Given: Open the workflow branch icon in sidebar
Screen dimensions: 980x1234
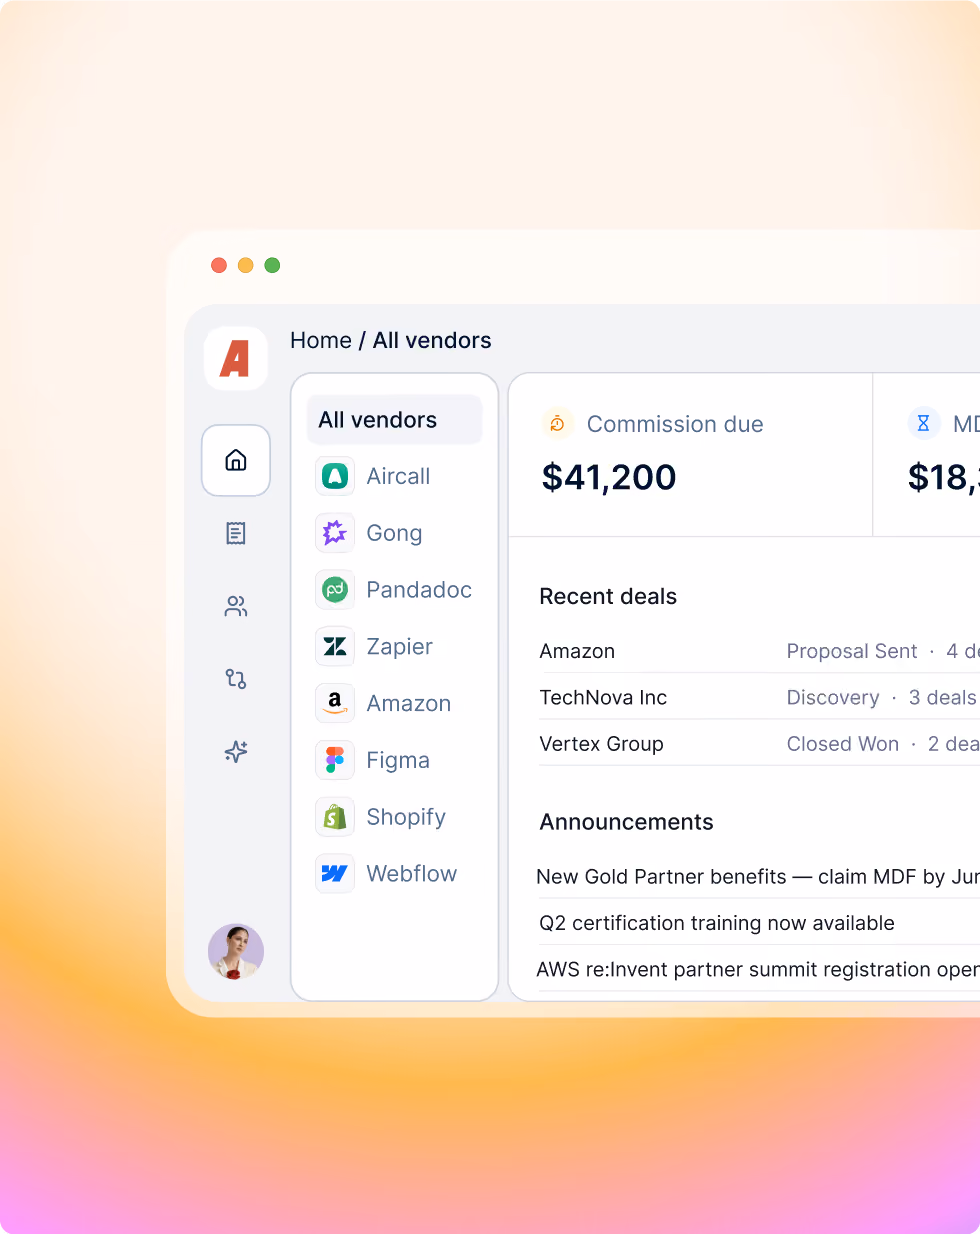Looking at the screenshot, I should [x=236, y=679].
